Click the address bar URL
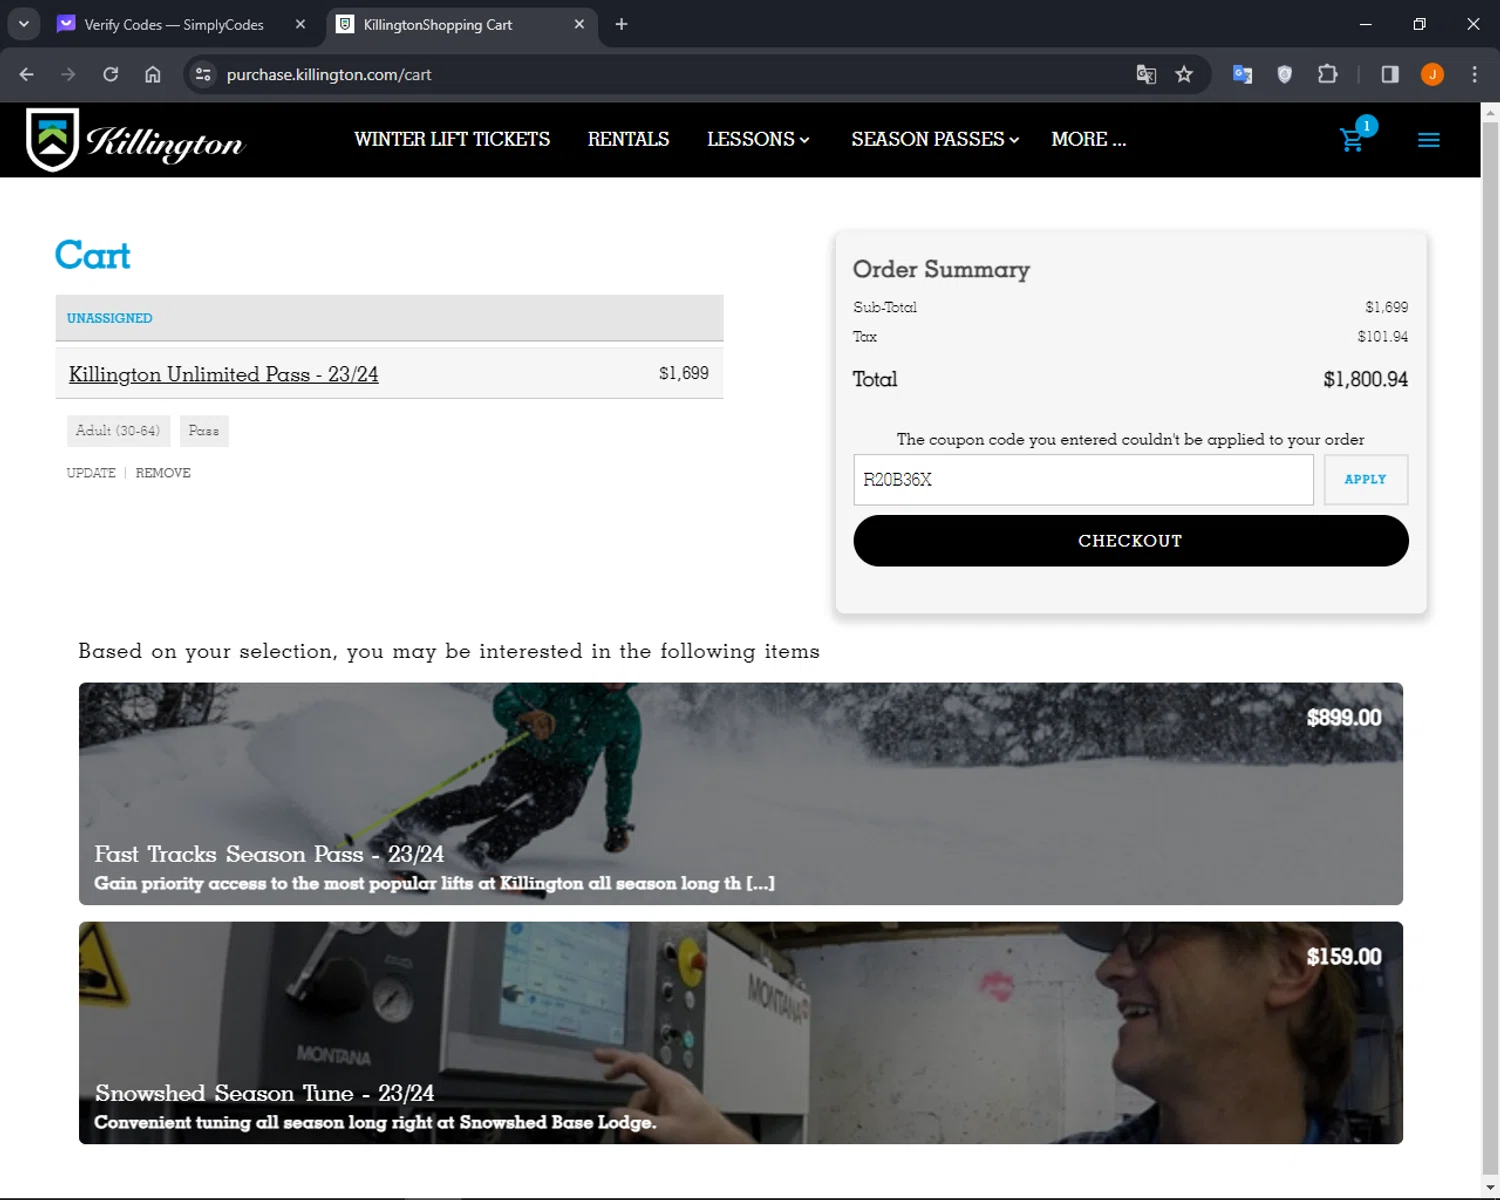This screenshot has height=1200, width=1500. [x=329, y=74]
